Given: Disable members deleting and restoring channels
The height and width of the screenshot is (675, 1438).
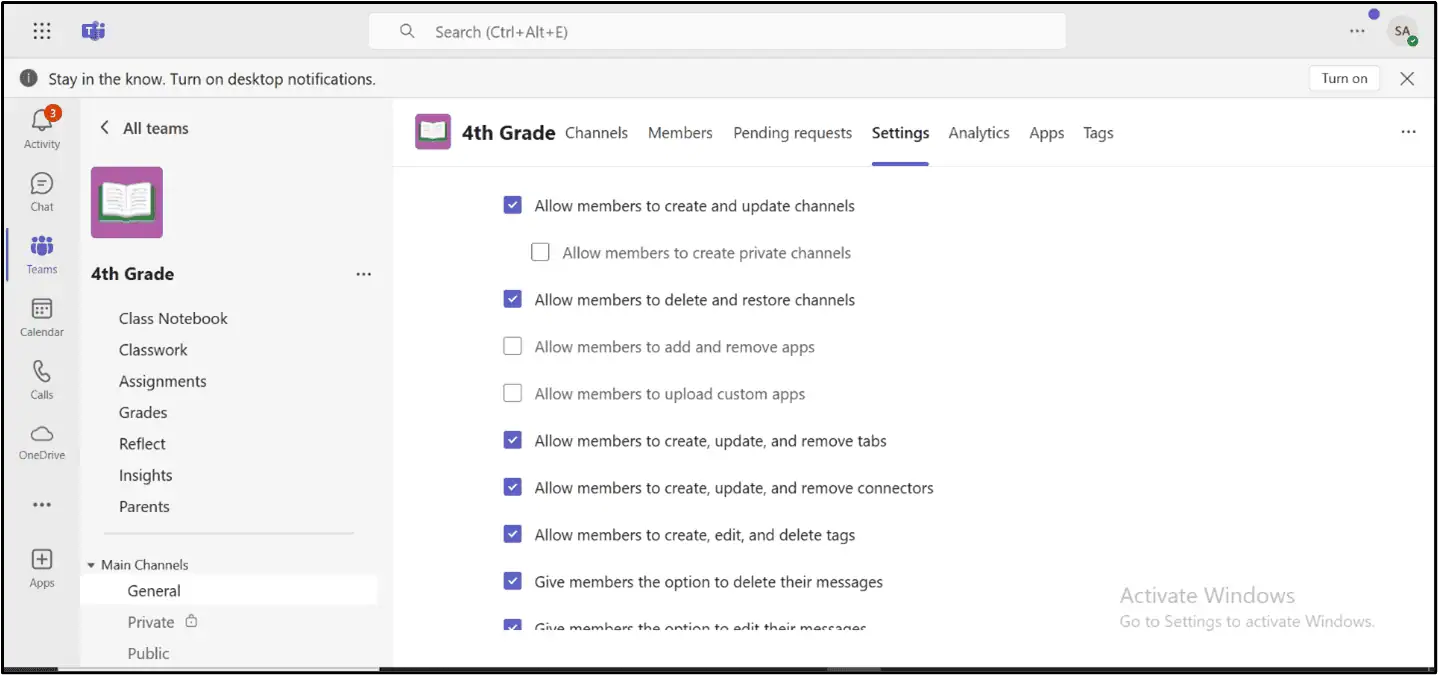Looking at the screenshot, I should coord(513,299).
